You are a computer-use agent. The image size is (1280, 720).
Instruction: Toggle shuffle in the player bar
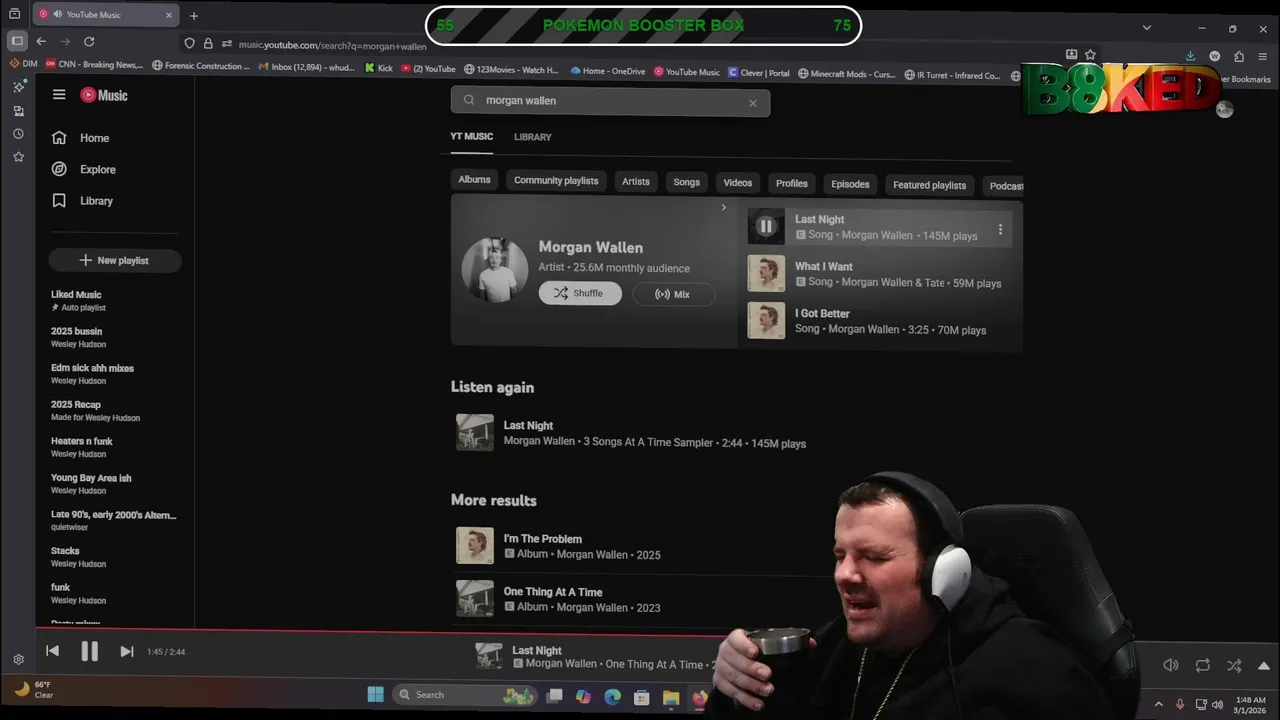pyautogui.click(x=1234, y=665)
